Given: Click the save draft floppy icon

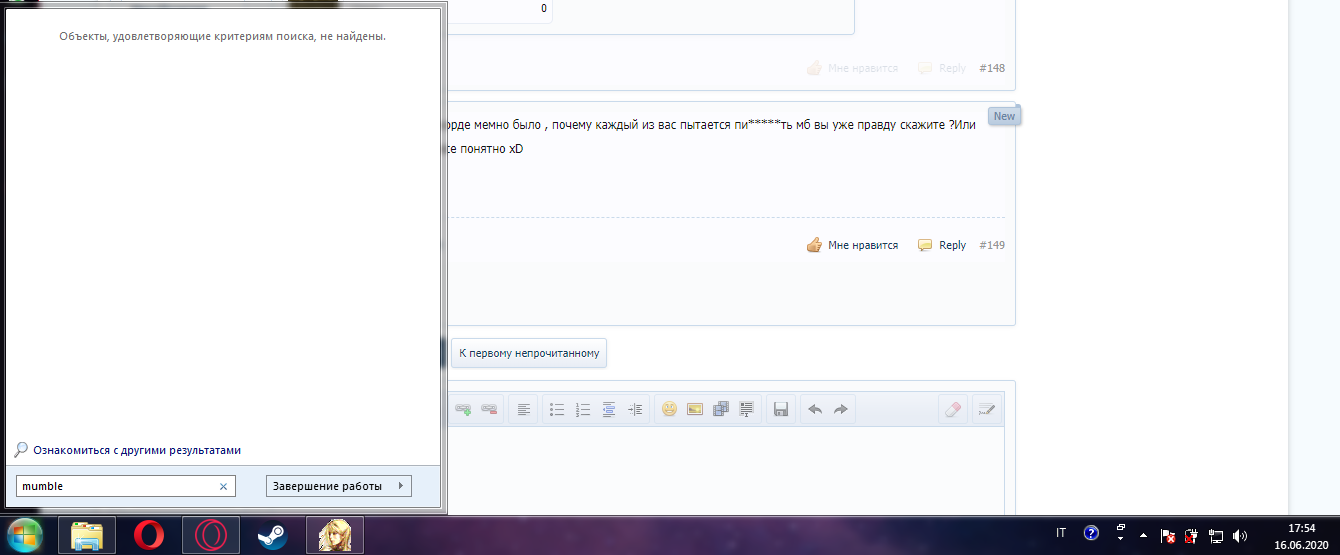Looking at the screenshot, I should (781, 409).
